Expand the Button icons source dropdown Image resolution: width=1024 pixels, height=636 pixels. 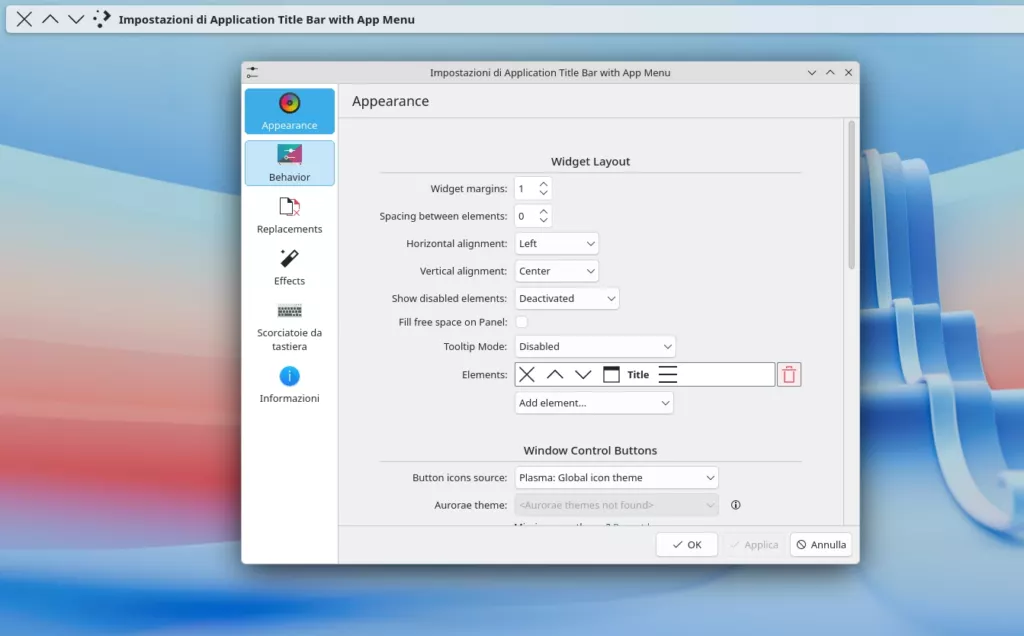point(616,477)
